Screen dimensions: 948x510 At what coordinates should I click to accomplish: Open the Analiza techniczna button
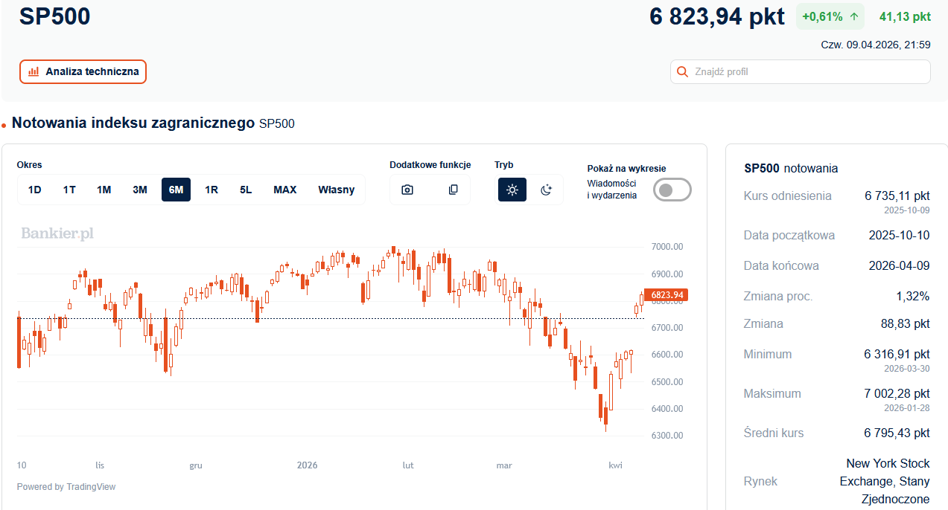(x=83, y=71)
